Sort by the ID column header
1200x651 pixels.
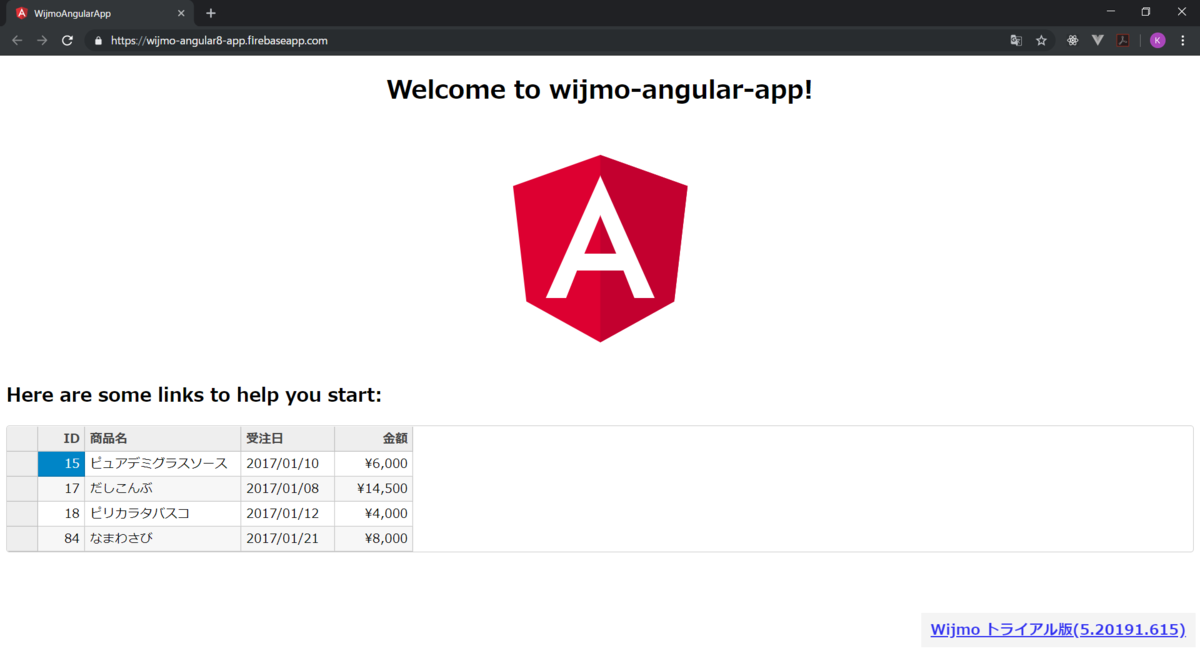pos(61,438)
